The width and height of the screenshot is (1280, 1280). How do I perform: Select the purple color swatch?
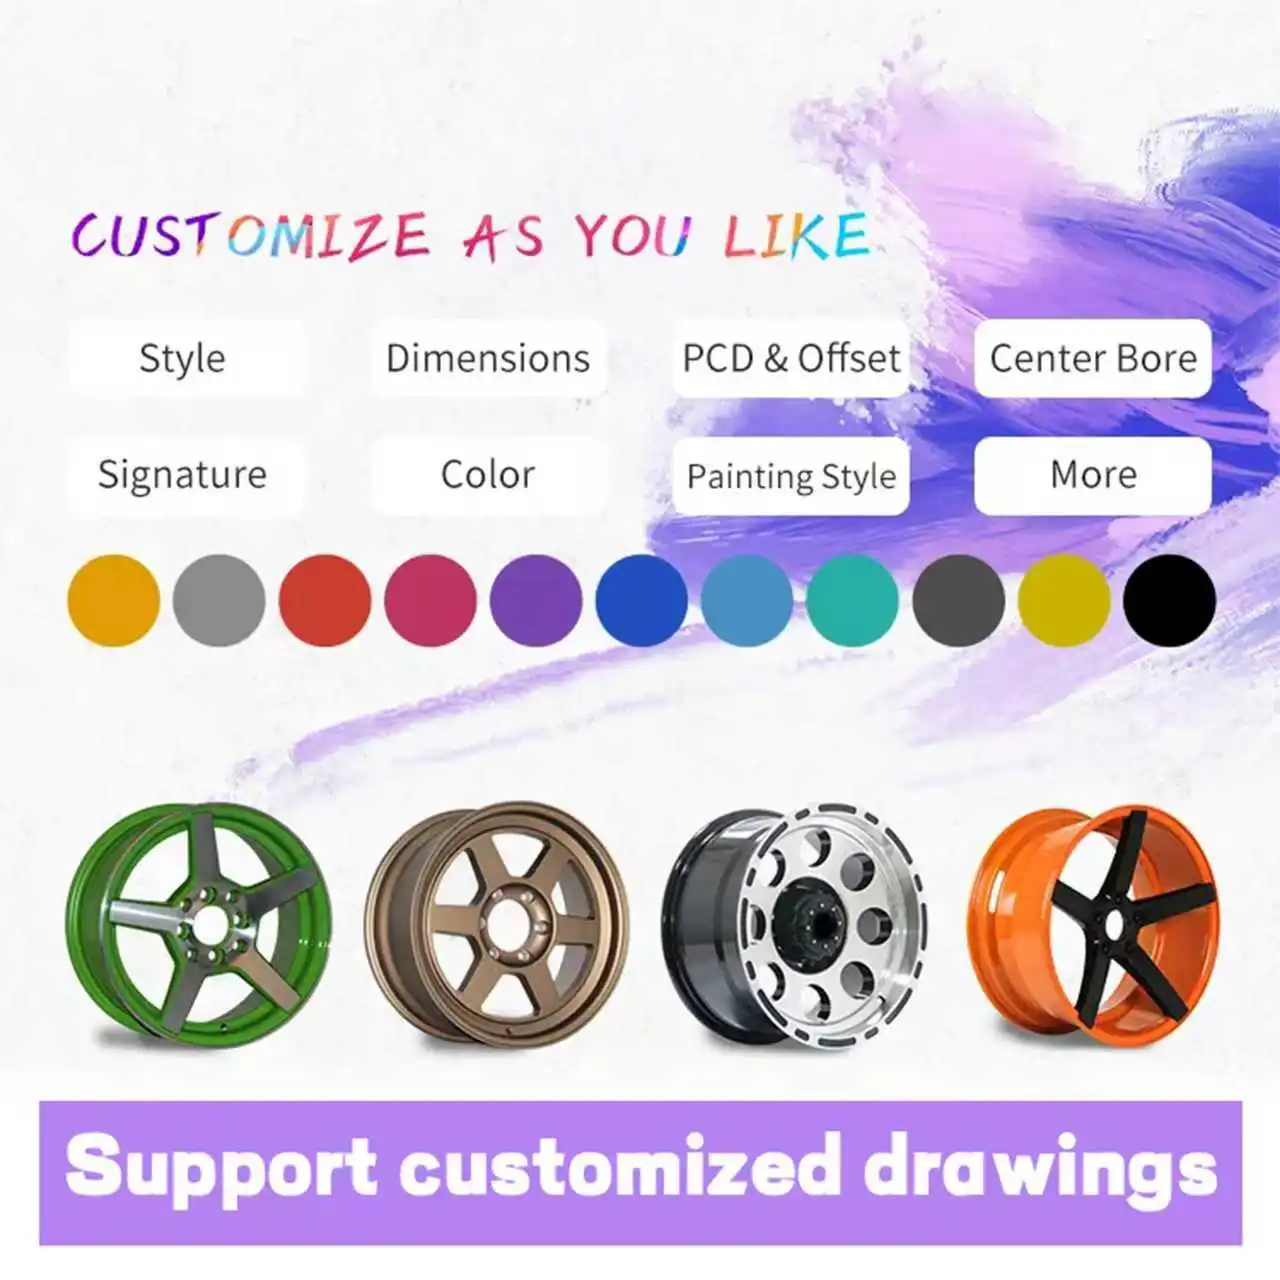[536, 600]
